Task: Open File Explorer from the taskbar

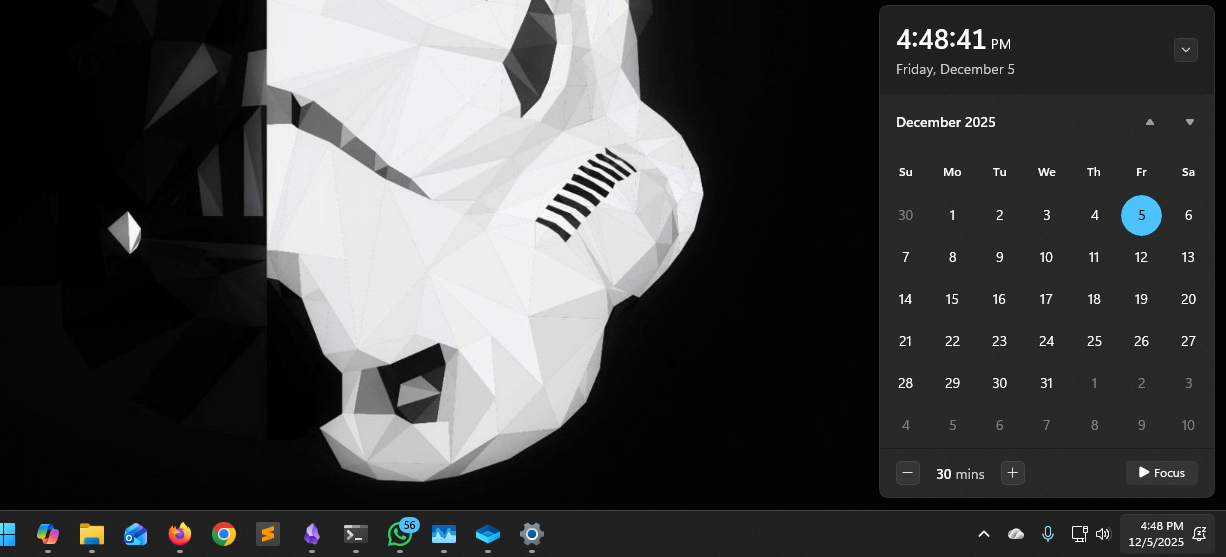Action: pyautogui.click(x=92, y=534)
